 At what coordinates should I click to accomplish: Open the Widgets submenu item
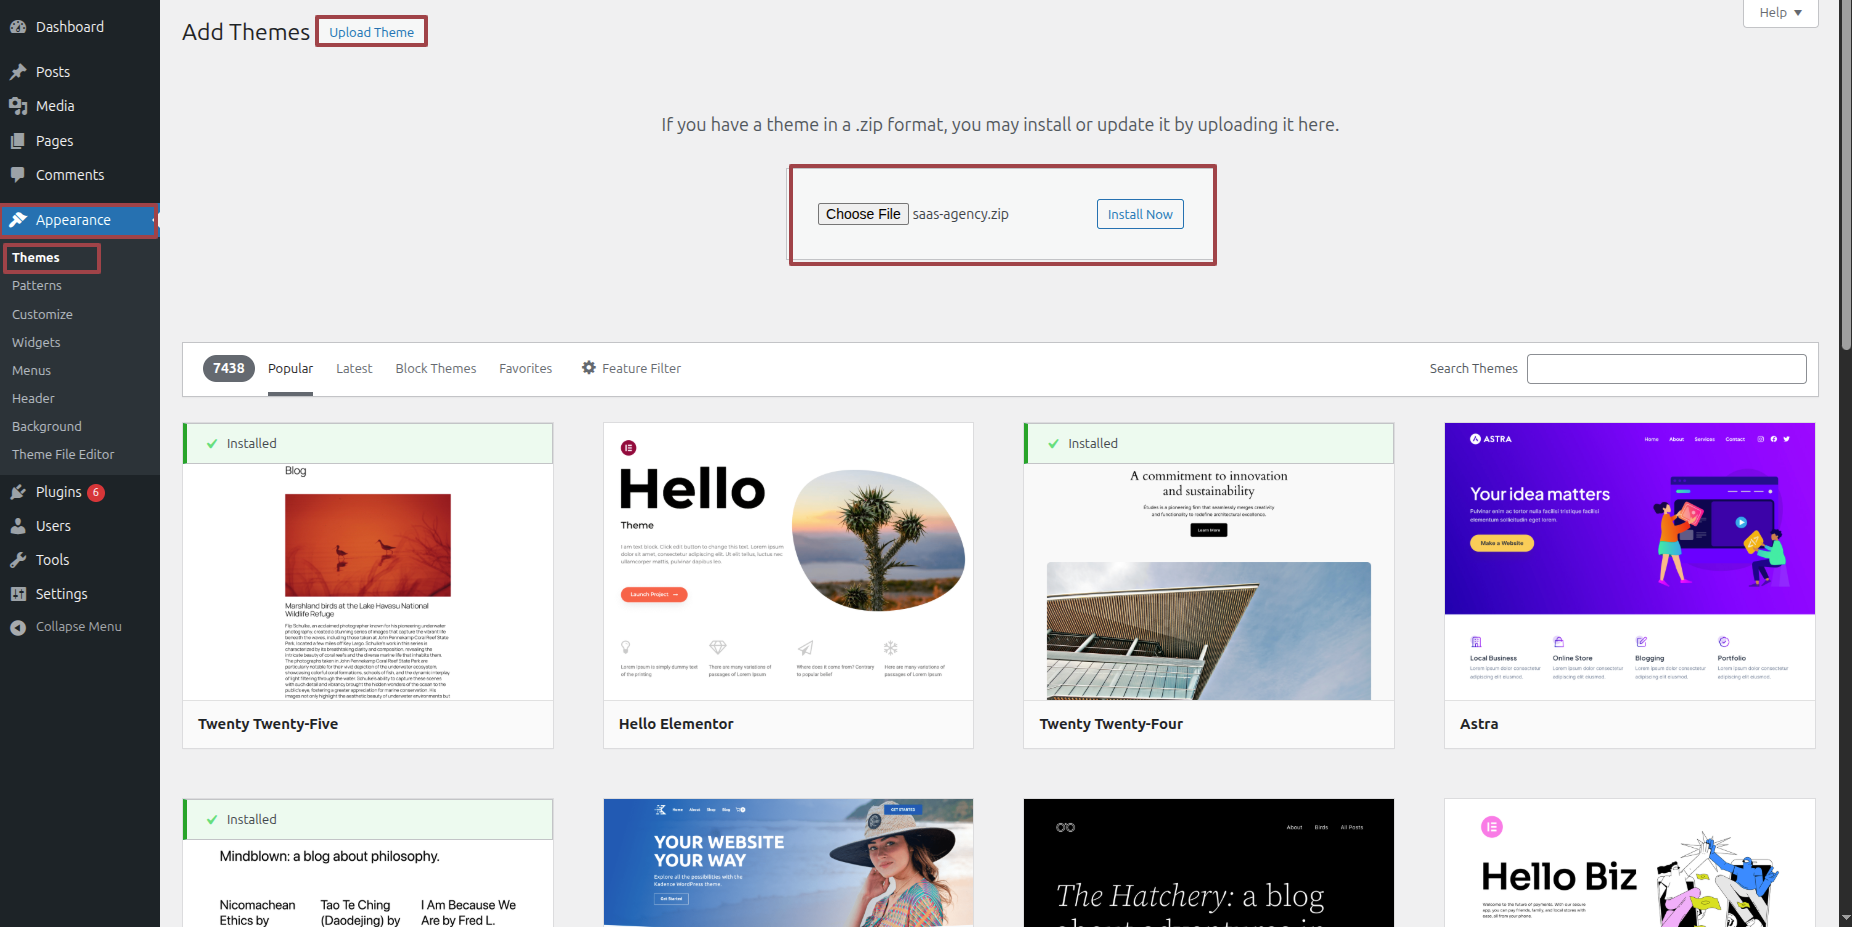[x=36, y=342]
